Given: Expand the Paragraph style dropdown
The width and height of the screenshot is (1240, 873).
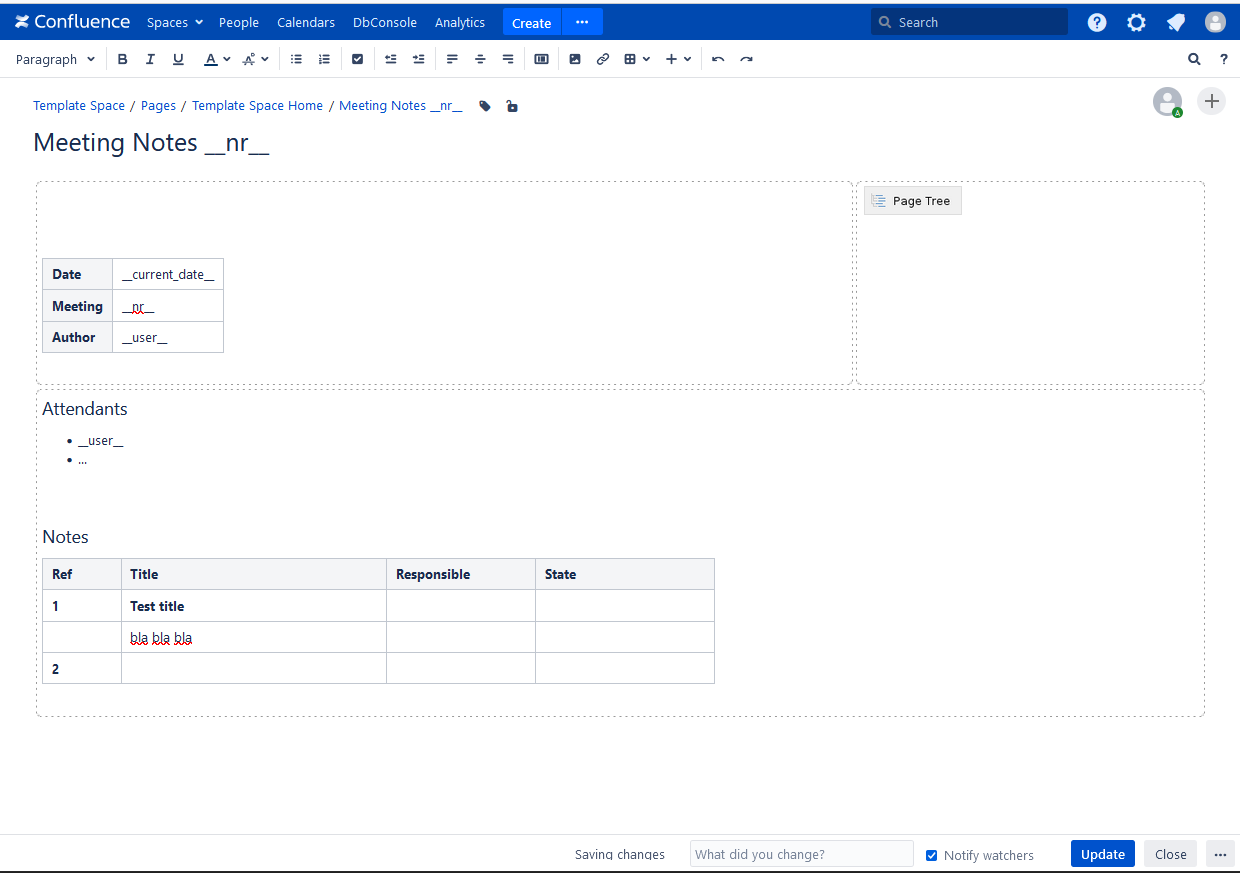Looking at the screenshot, I should click(x=55, y=59).
